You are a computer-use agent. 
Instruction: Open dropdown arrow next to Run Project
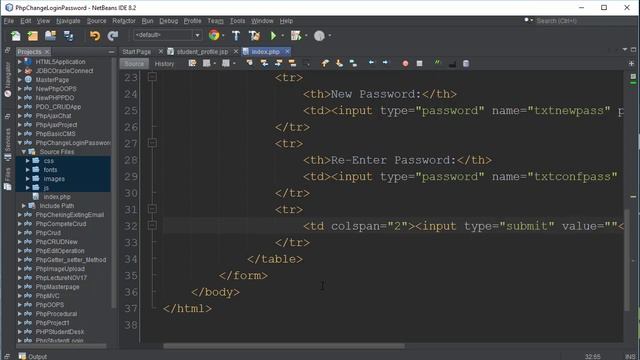click(x=282, y=36)
